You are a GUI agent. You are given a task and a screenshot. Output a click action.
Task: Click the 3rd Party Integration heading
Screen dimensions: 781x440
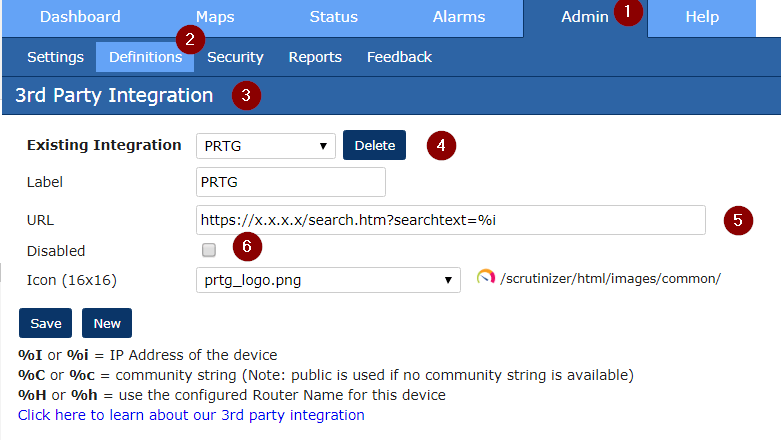[x=114, y=95]
